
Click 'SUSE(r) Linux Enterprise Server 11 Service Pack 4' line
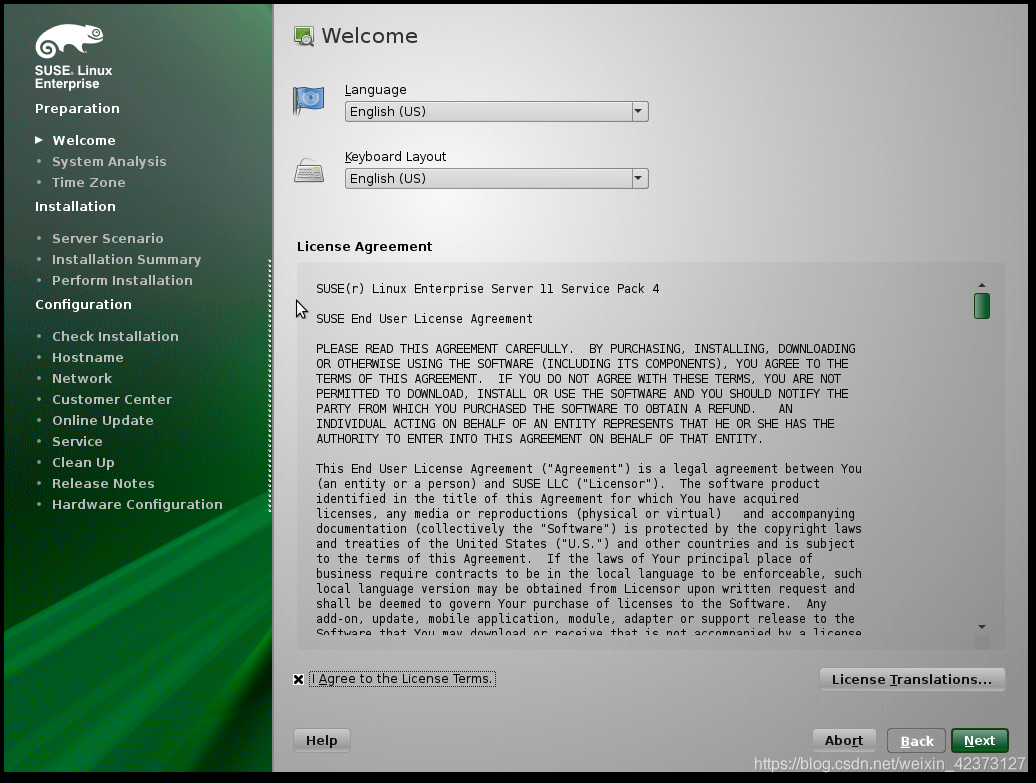tap(488, 289)
